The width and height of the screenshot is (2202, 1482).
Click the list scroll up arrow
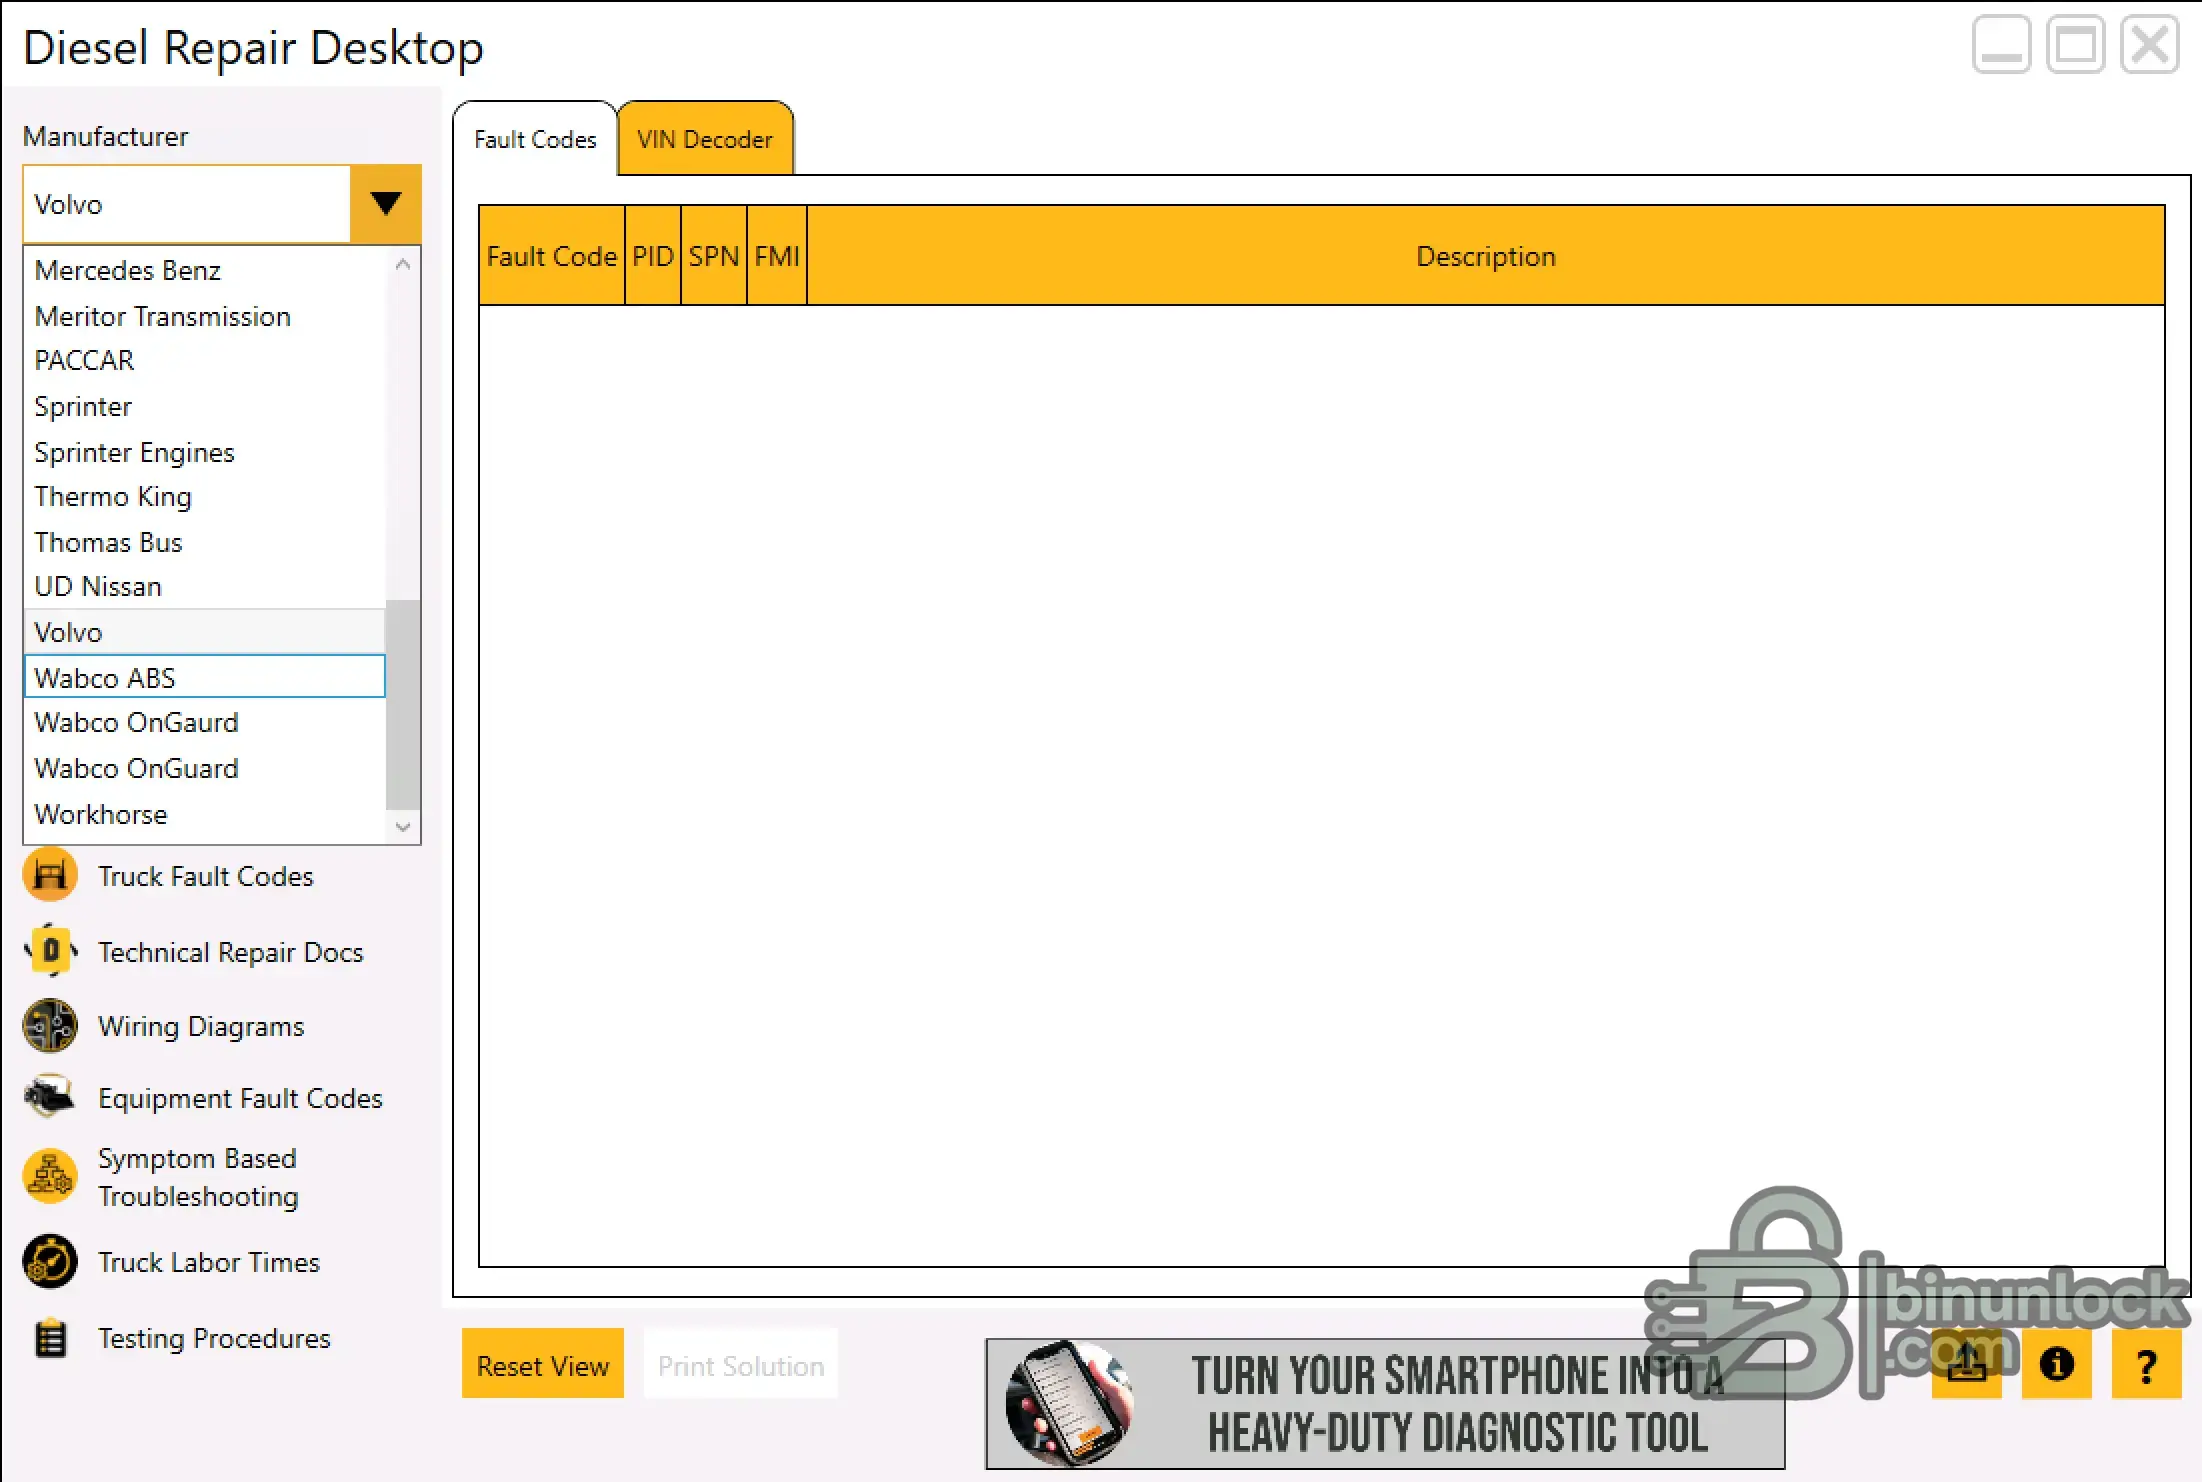pos(403,264)
